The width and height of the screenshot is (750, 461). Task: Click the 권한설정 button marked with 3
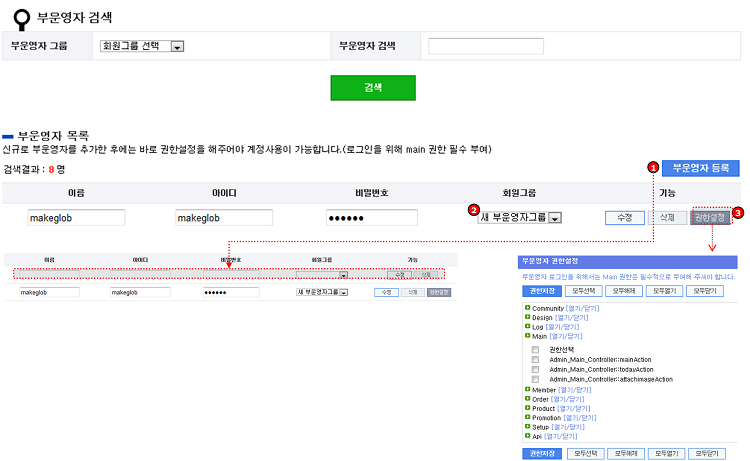tap(710, 217)
